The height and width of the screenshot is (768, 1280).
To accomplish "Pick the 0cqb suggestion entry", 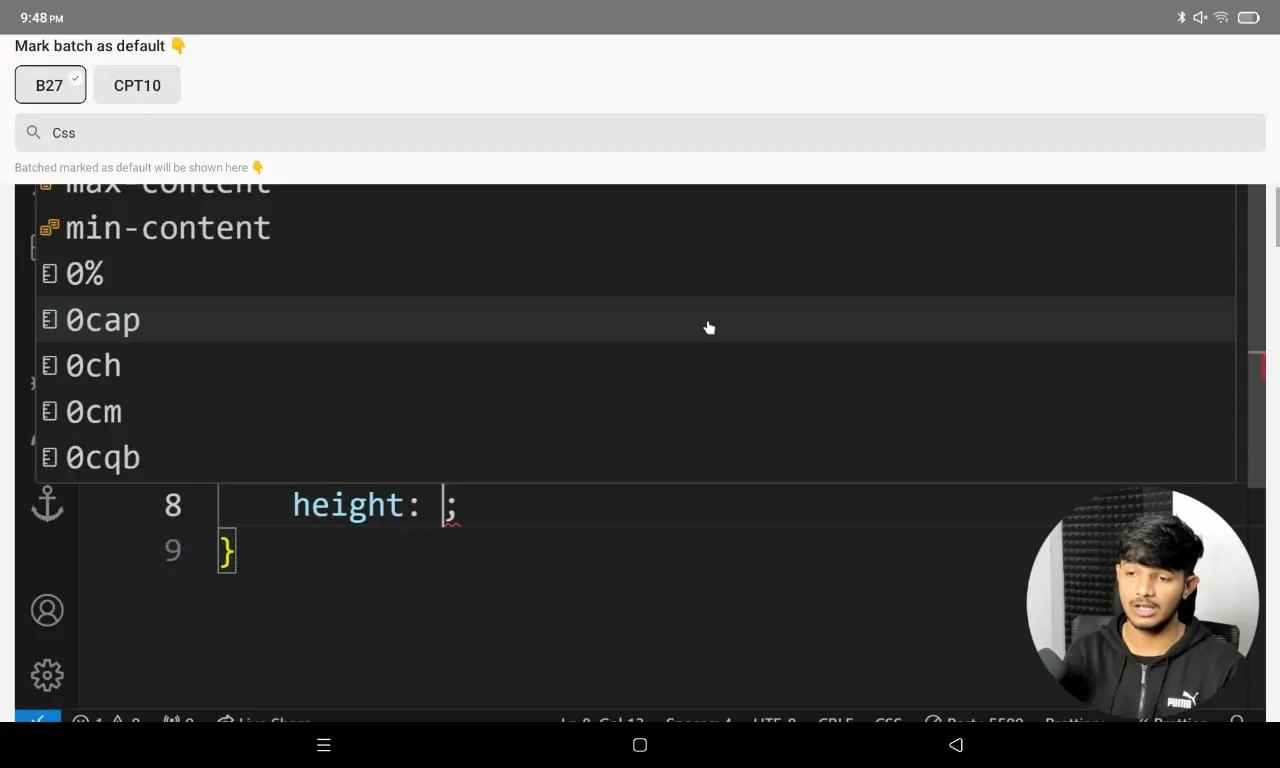I will point(635,458).
